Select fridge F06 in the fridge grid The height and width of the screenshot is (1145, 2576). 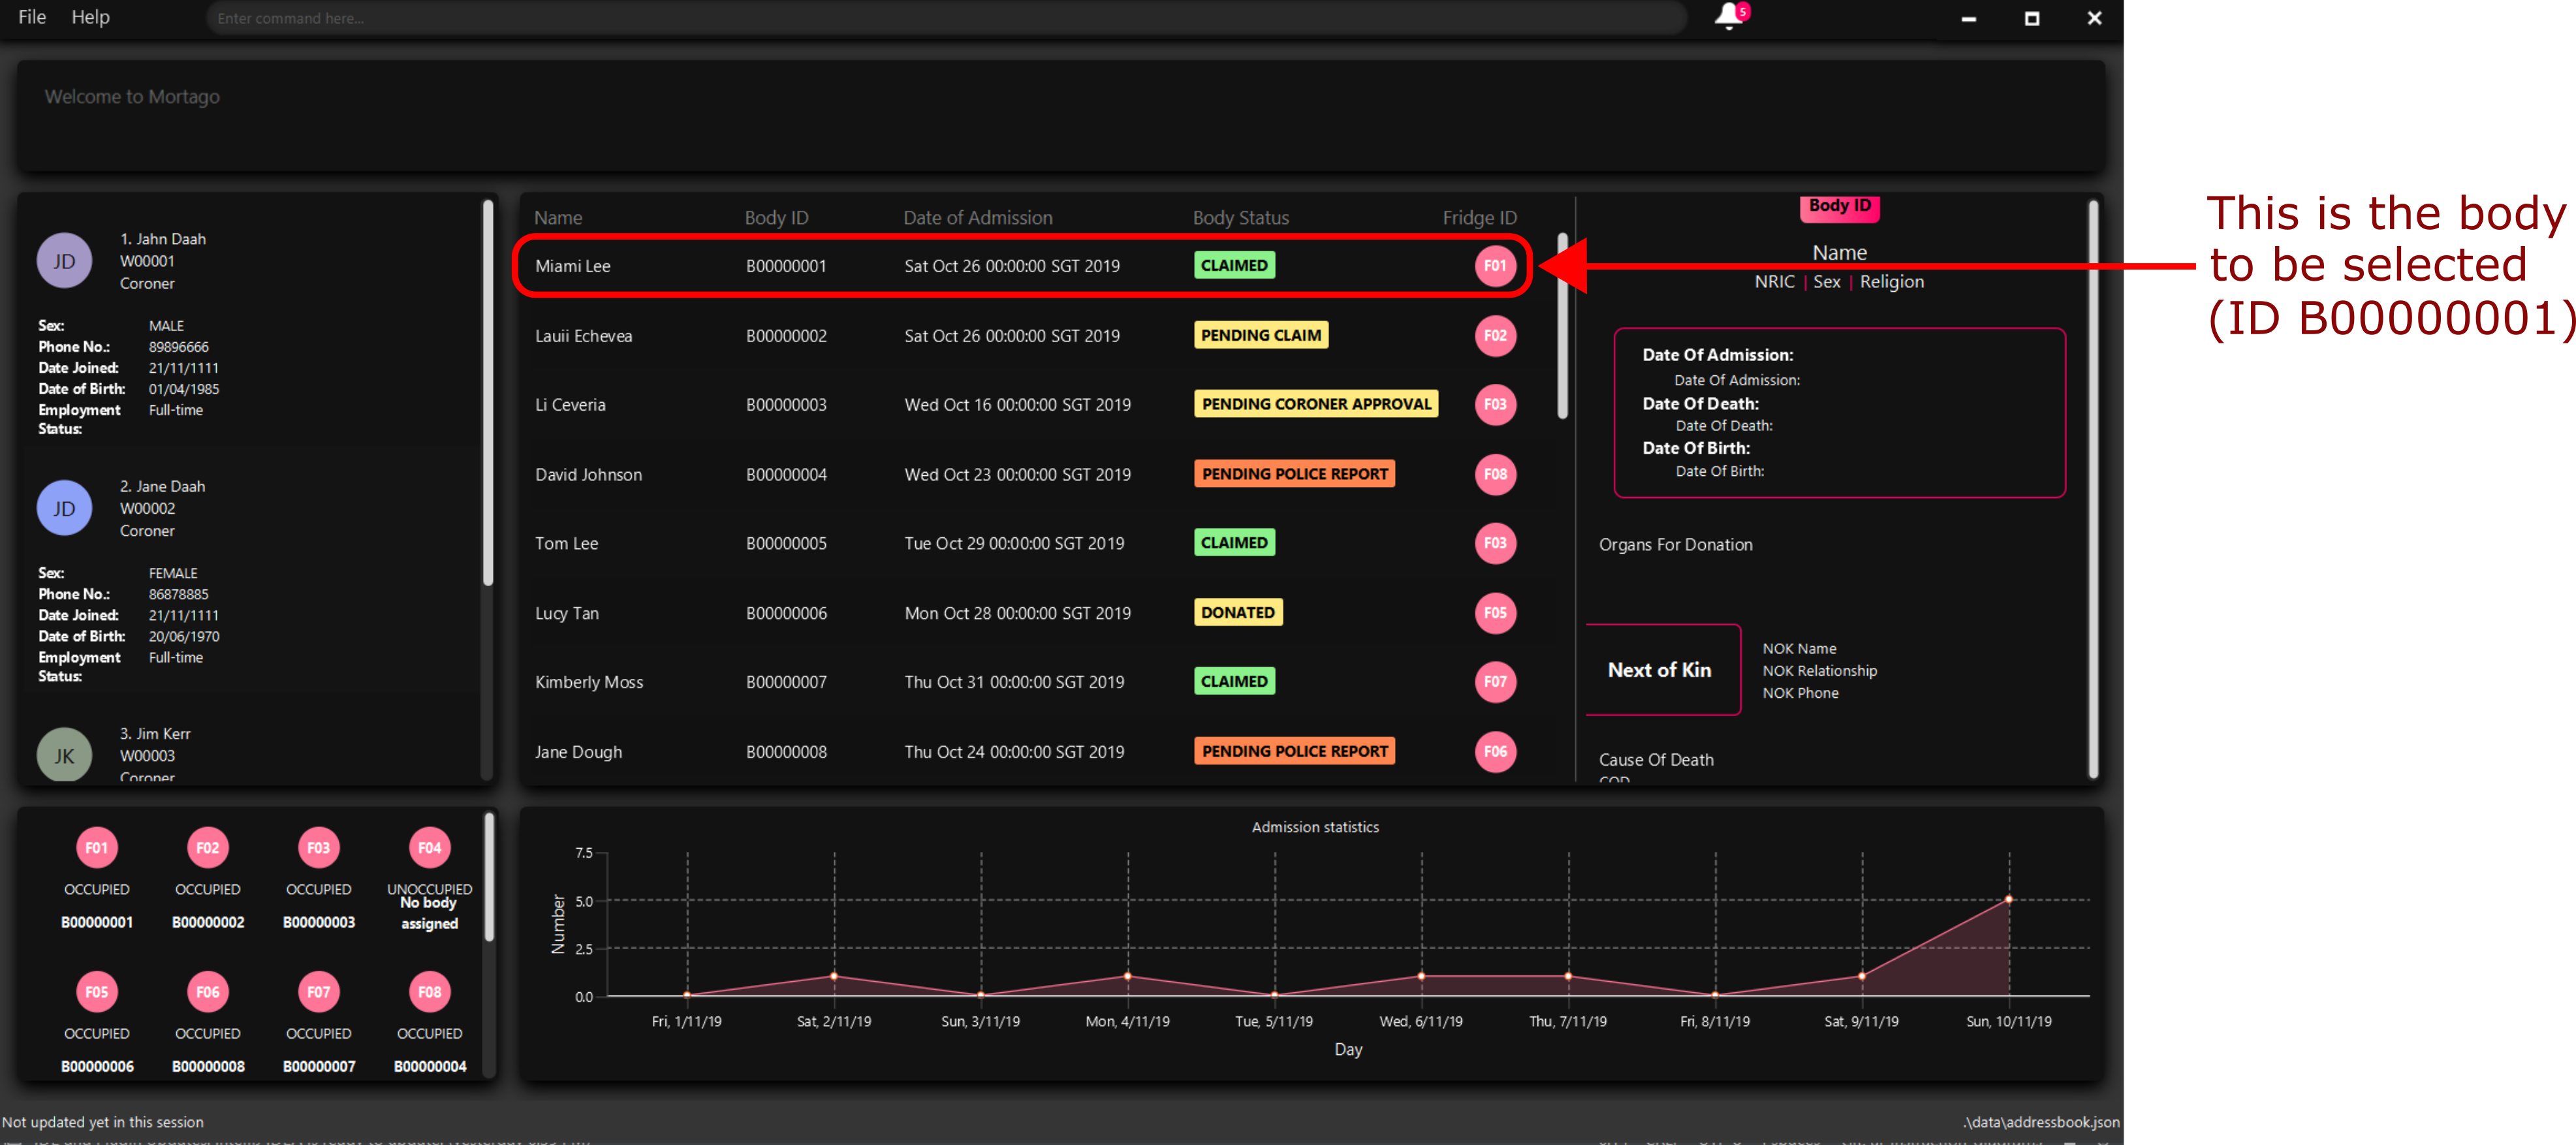(x=208, y=992)
